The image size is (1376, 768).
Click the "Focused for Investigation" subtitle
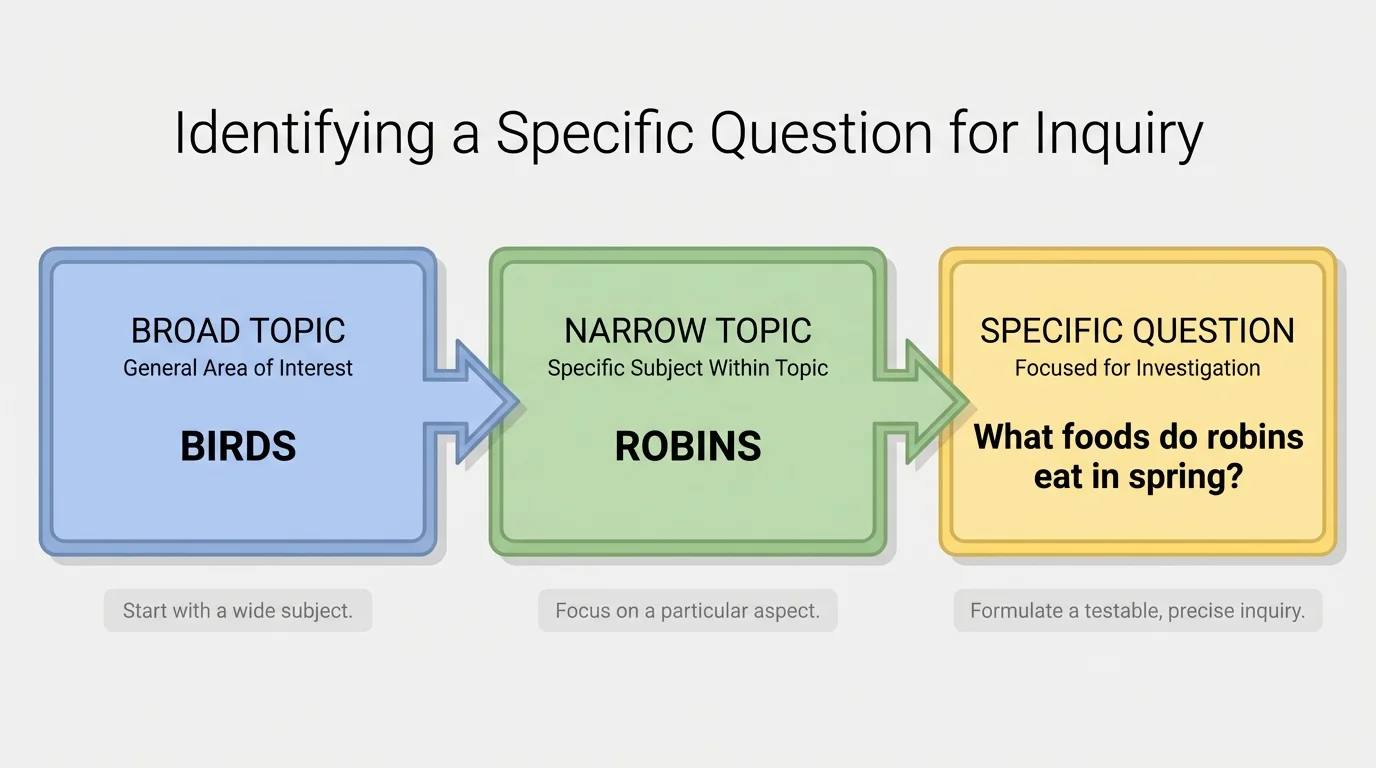point(1137,368)
